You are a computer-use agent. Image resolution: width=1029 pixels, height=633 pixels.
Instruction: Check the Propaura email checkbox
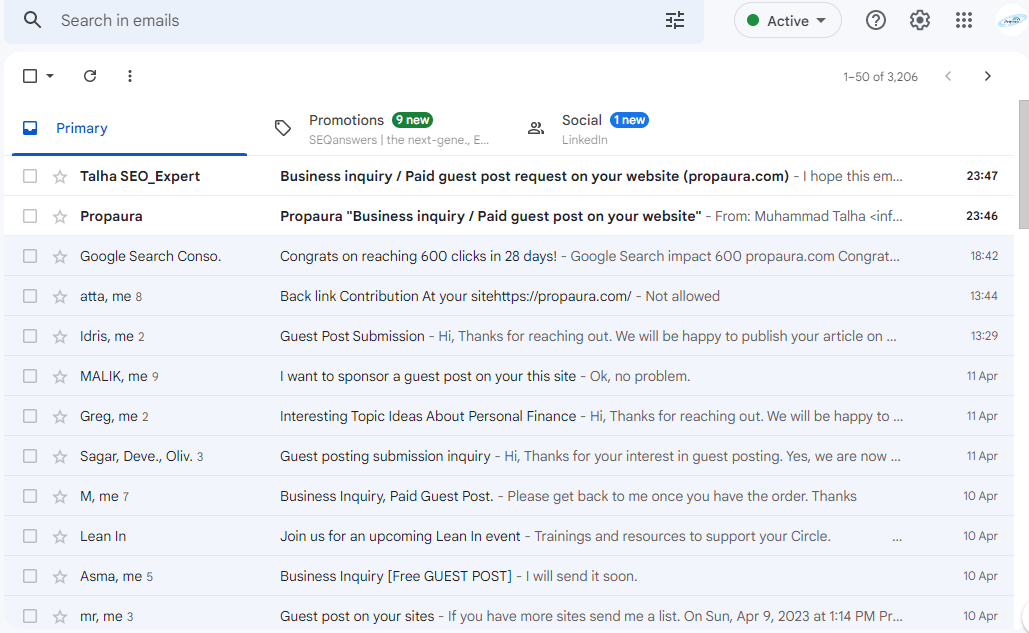point(29,215)
